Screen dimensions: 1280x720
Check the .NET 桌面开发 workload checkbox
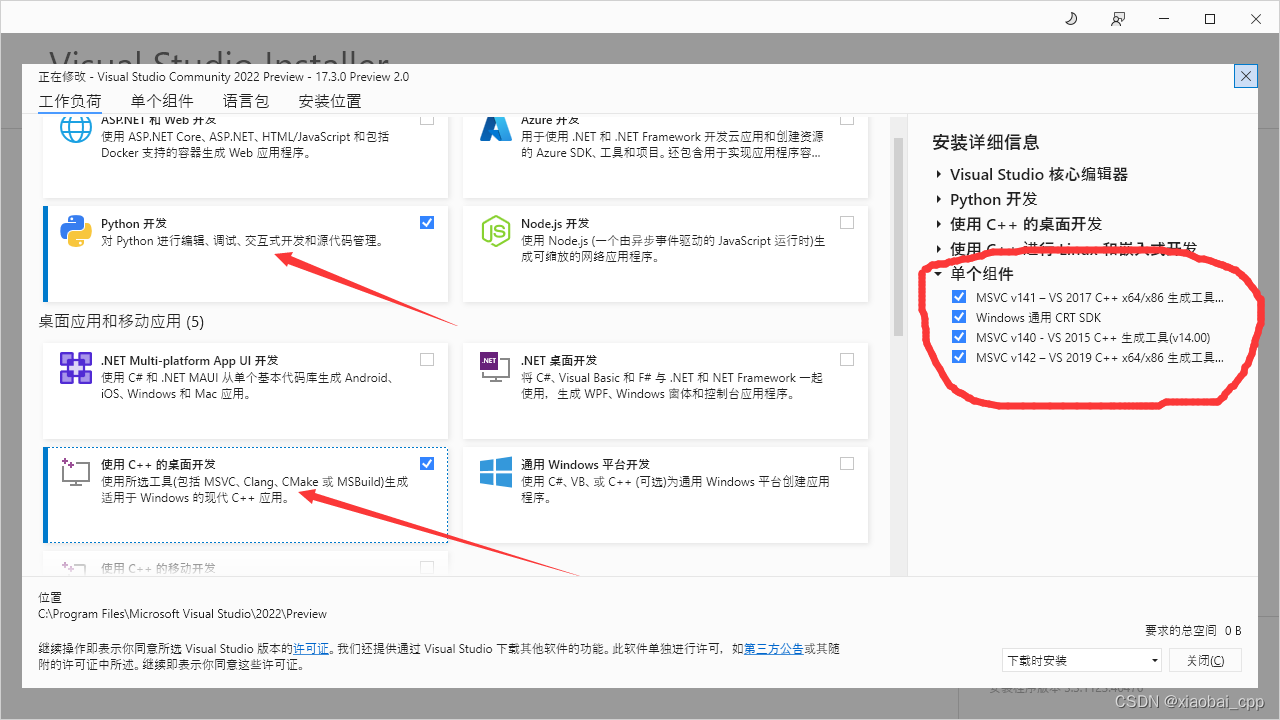[847, 359]
